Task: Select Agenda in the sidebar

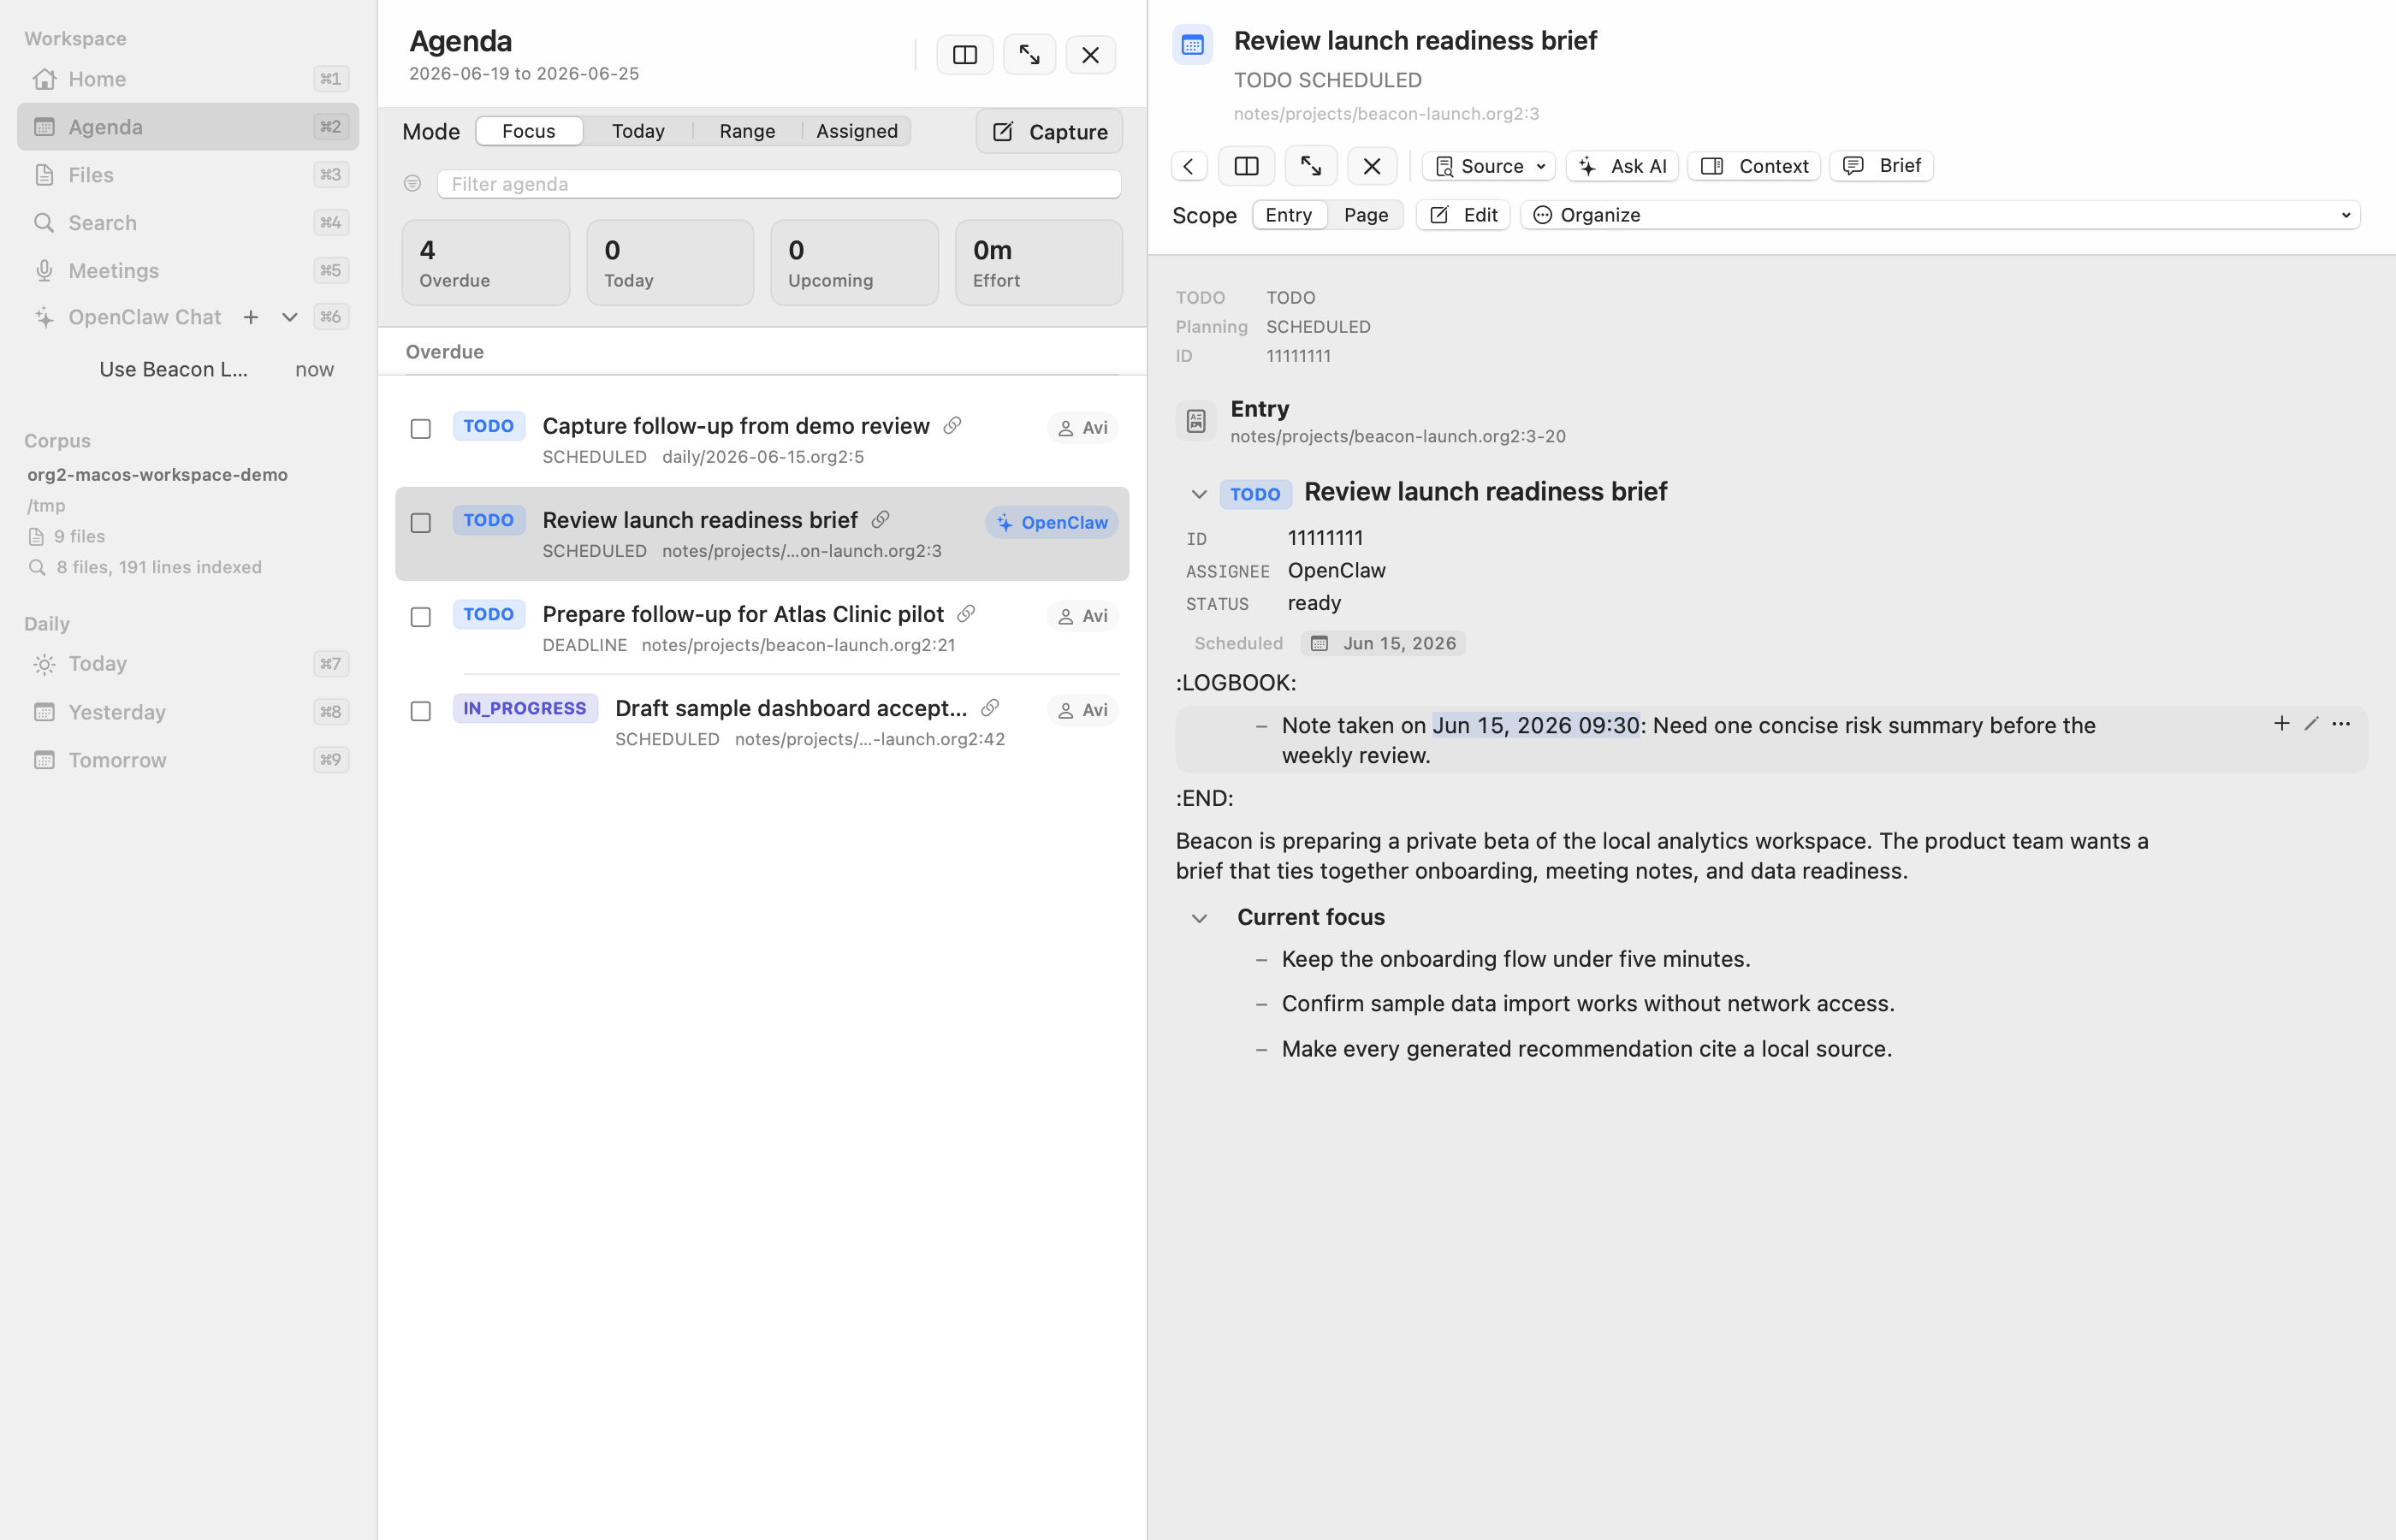Action: 187,127
